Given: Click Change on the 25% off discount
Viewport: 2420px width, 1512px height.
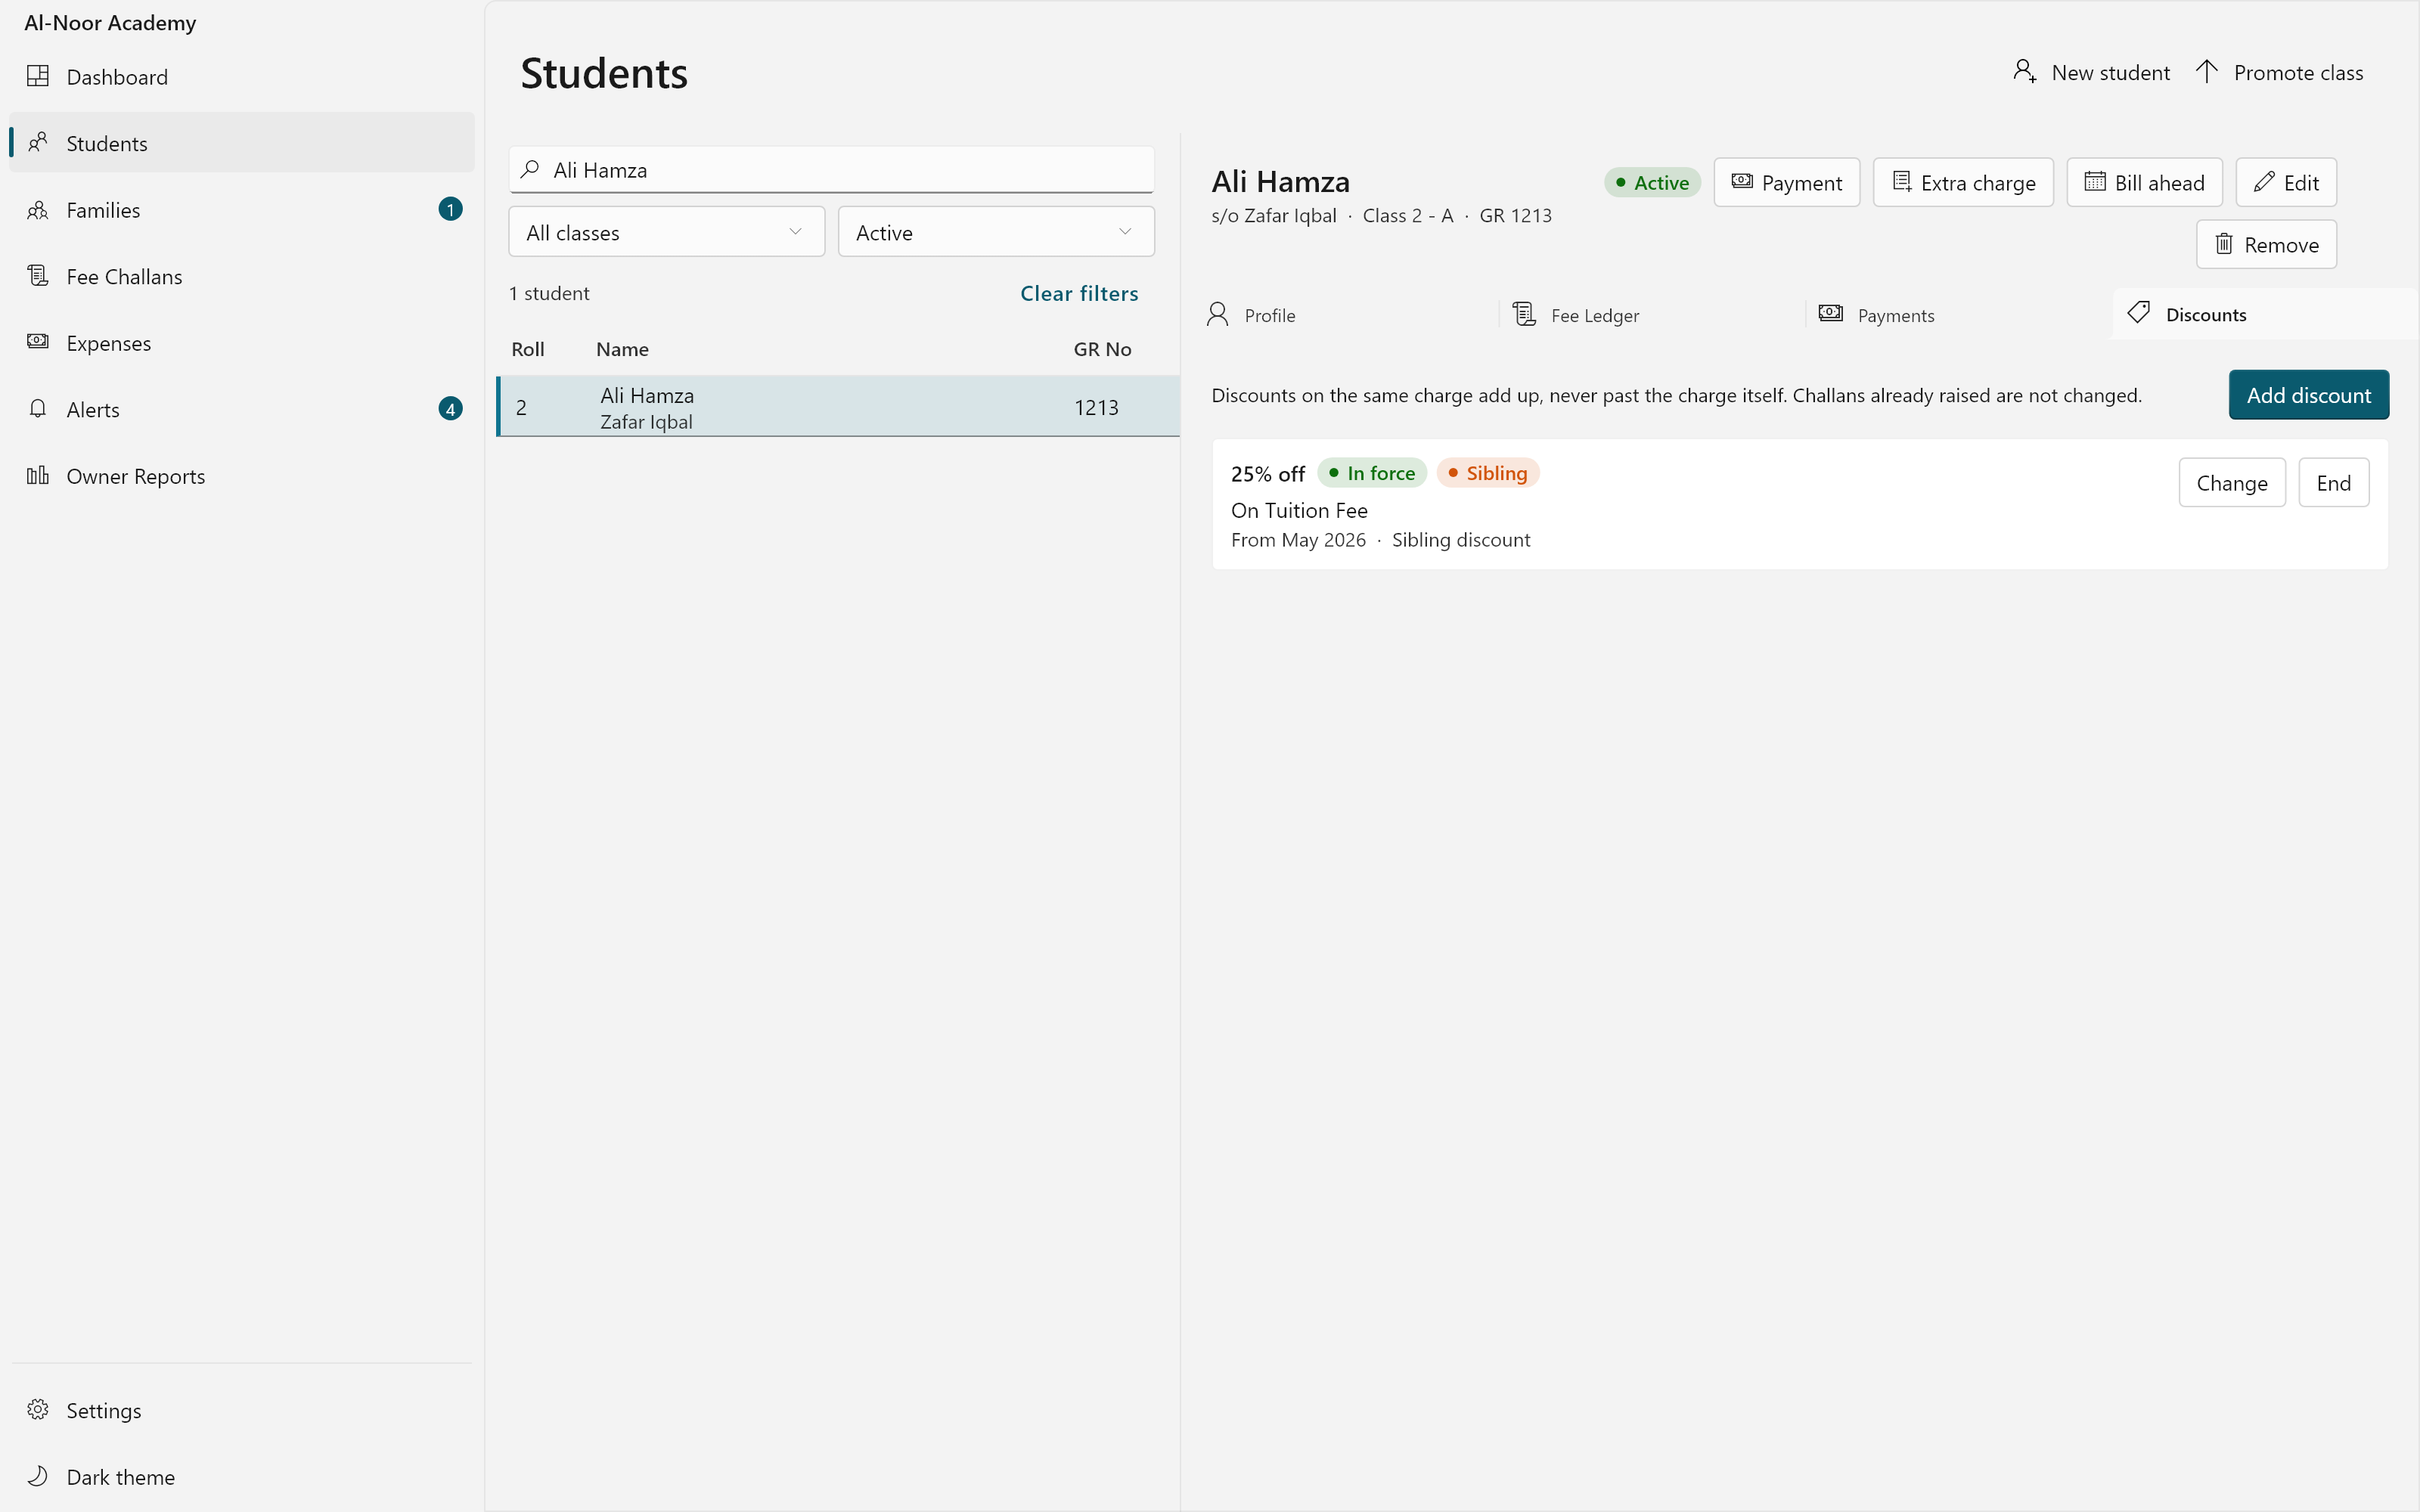Looking at the screenshot, I should coord(2232,483).
